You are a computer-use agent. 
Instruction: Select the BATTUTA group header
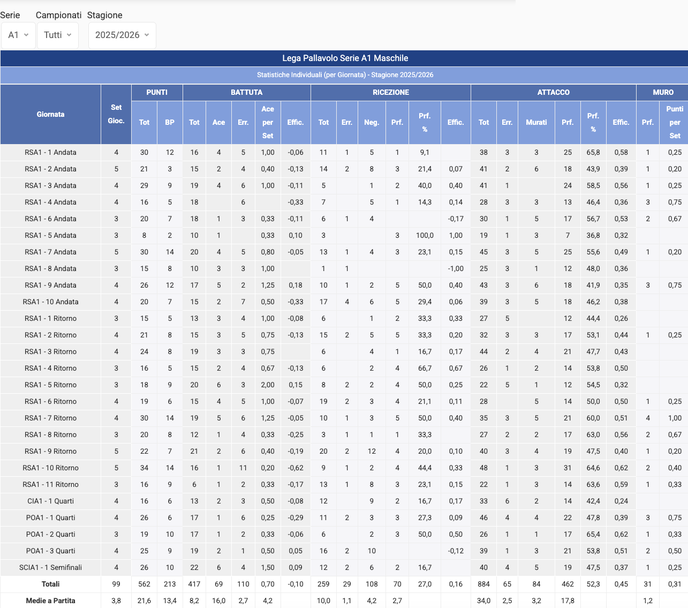click(246, 92)
